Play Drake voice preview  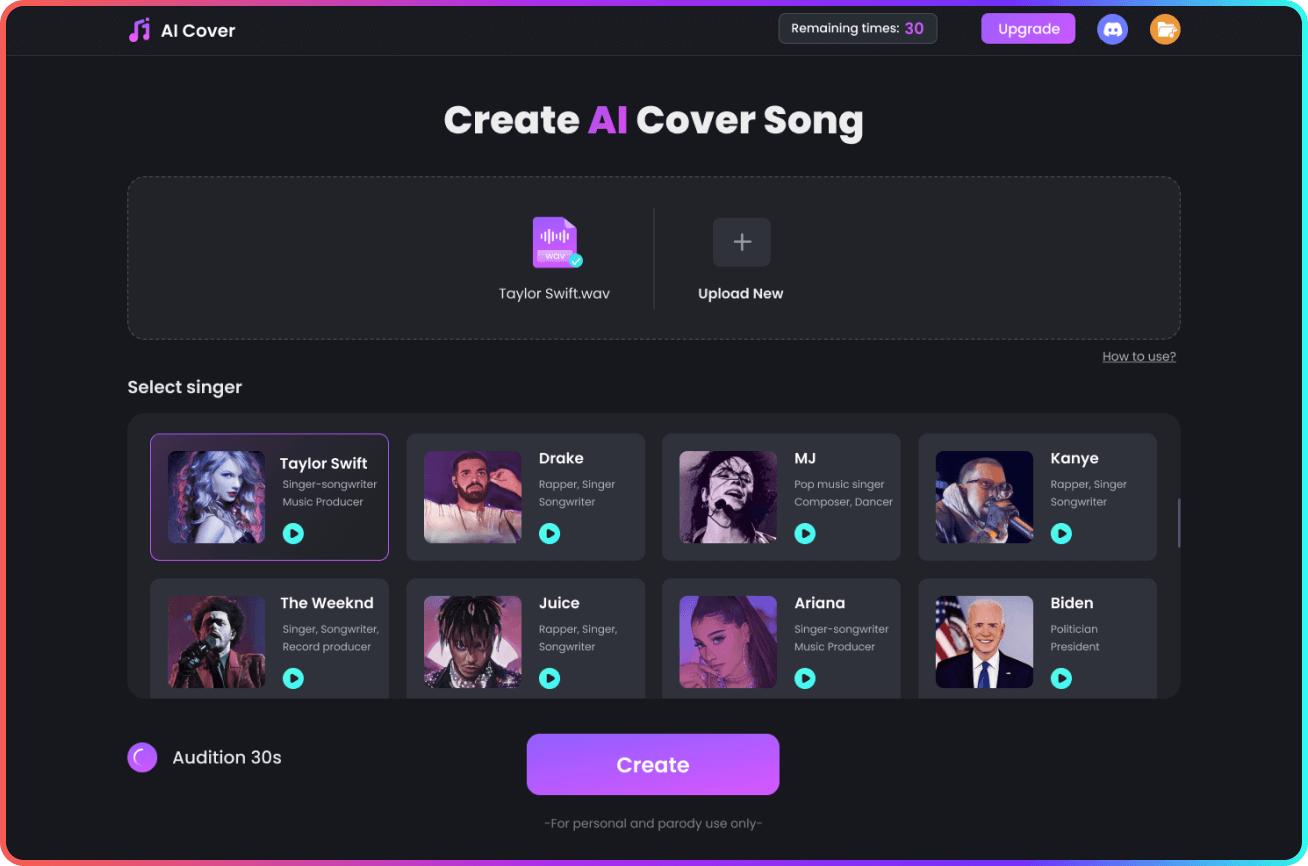[549, 534]
